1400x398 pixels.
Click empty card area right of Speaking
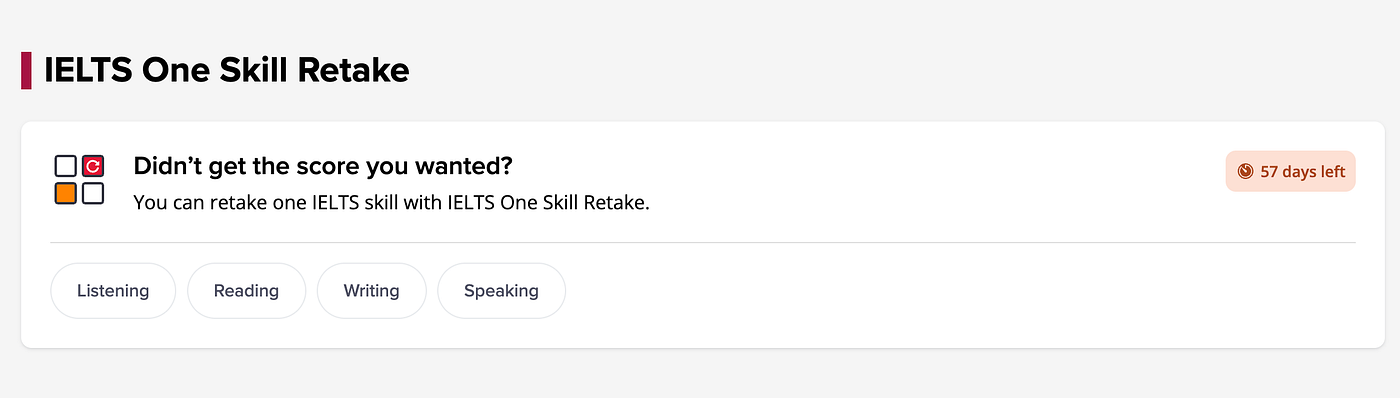tap(960, 291)
